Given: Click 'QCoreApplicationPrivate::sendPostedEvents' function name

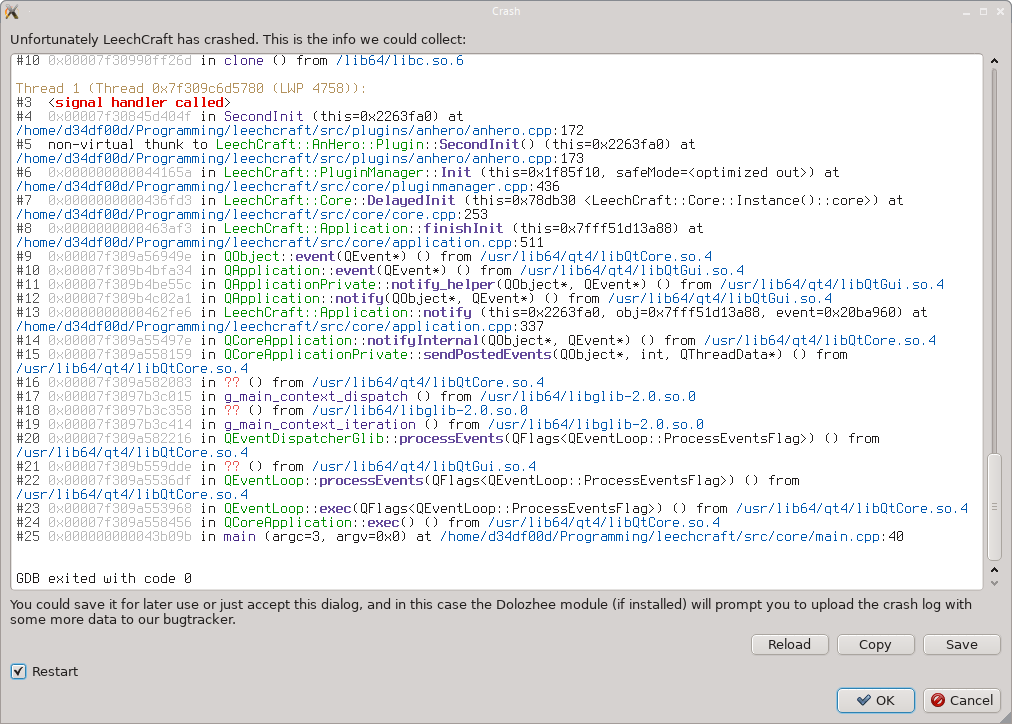Looking at the screenshot, I should (x=387, y=355).
